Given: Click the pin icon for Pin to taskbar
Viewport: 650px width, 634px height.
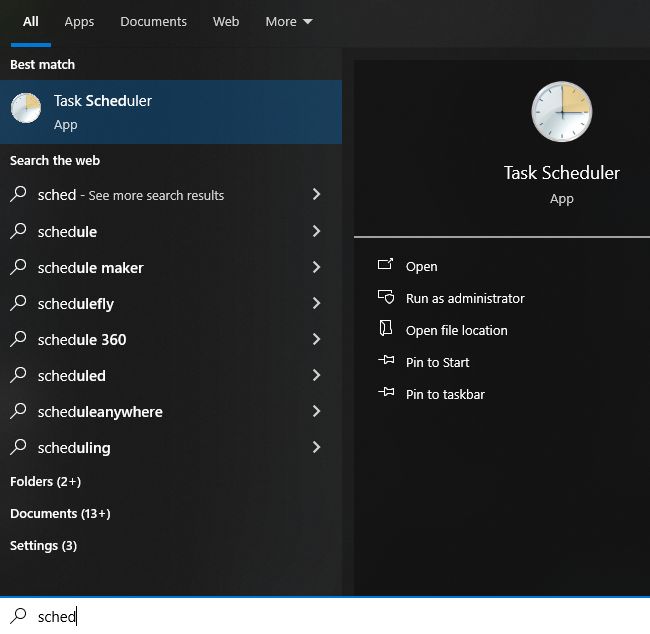Looking at the screenshot, I should click(x=386, y=391).
